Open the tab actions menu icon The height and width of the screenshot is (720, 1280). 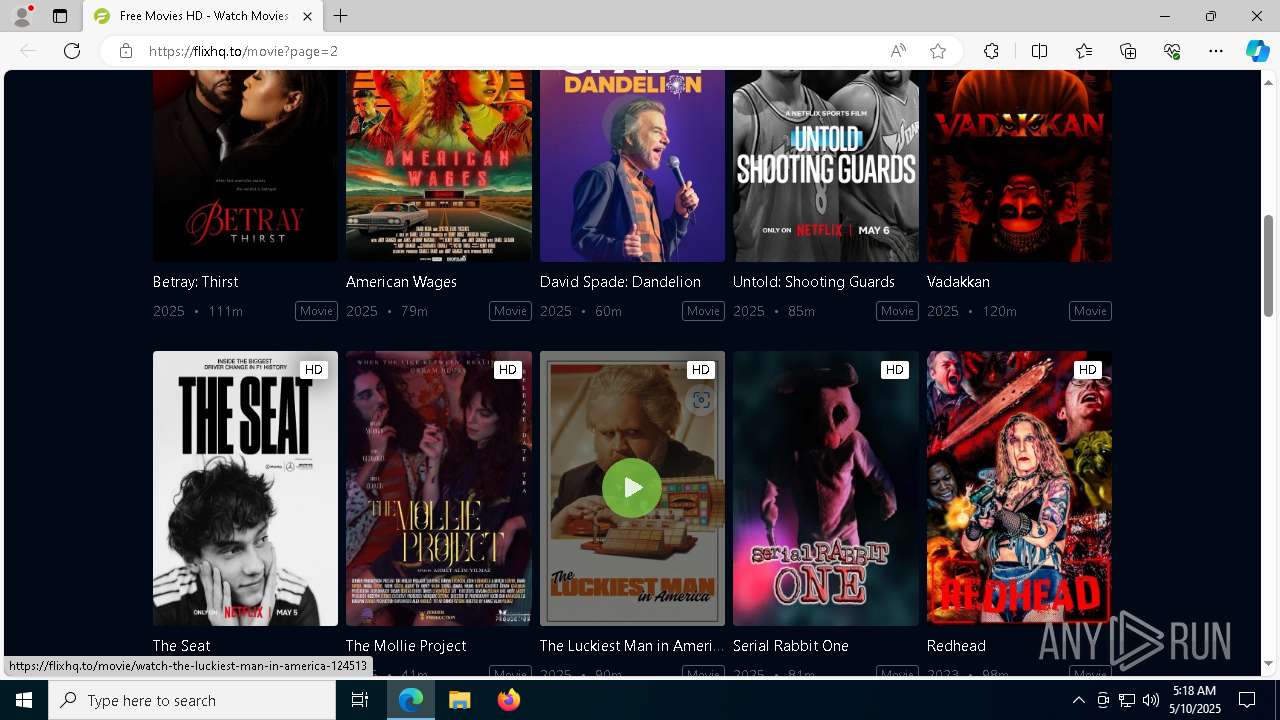[60, 16]
